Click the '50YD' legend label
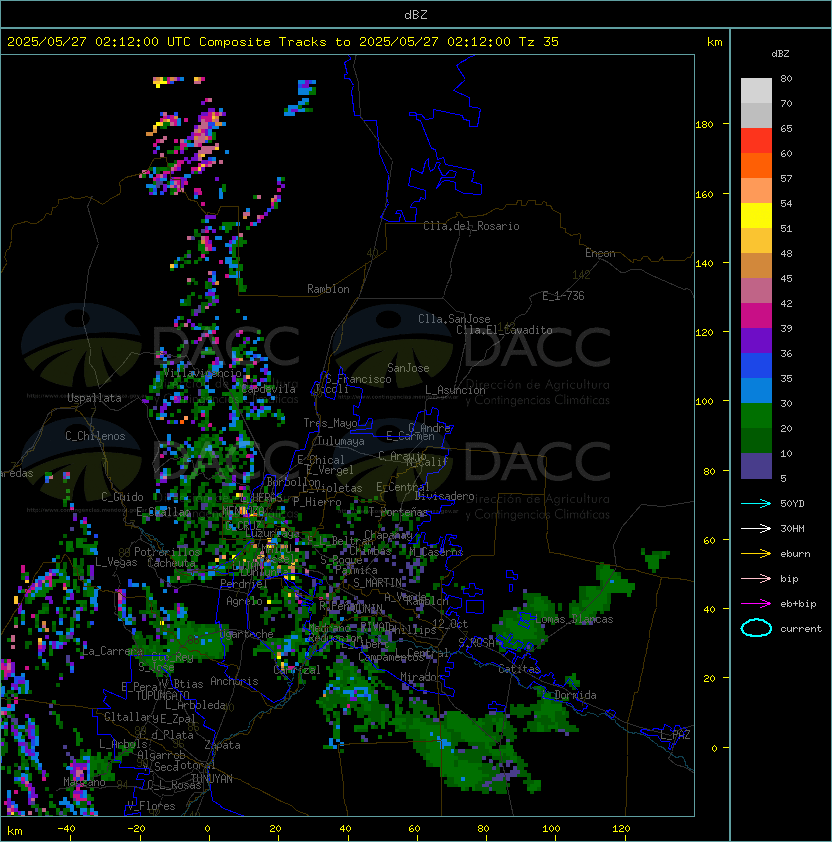Viewport: 832px width, 842px height. point(792,504)
